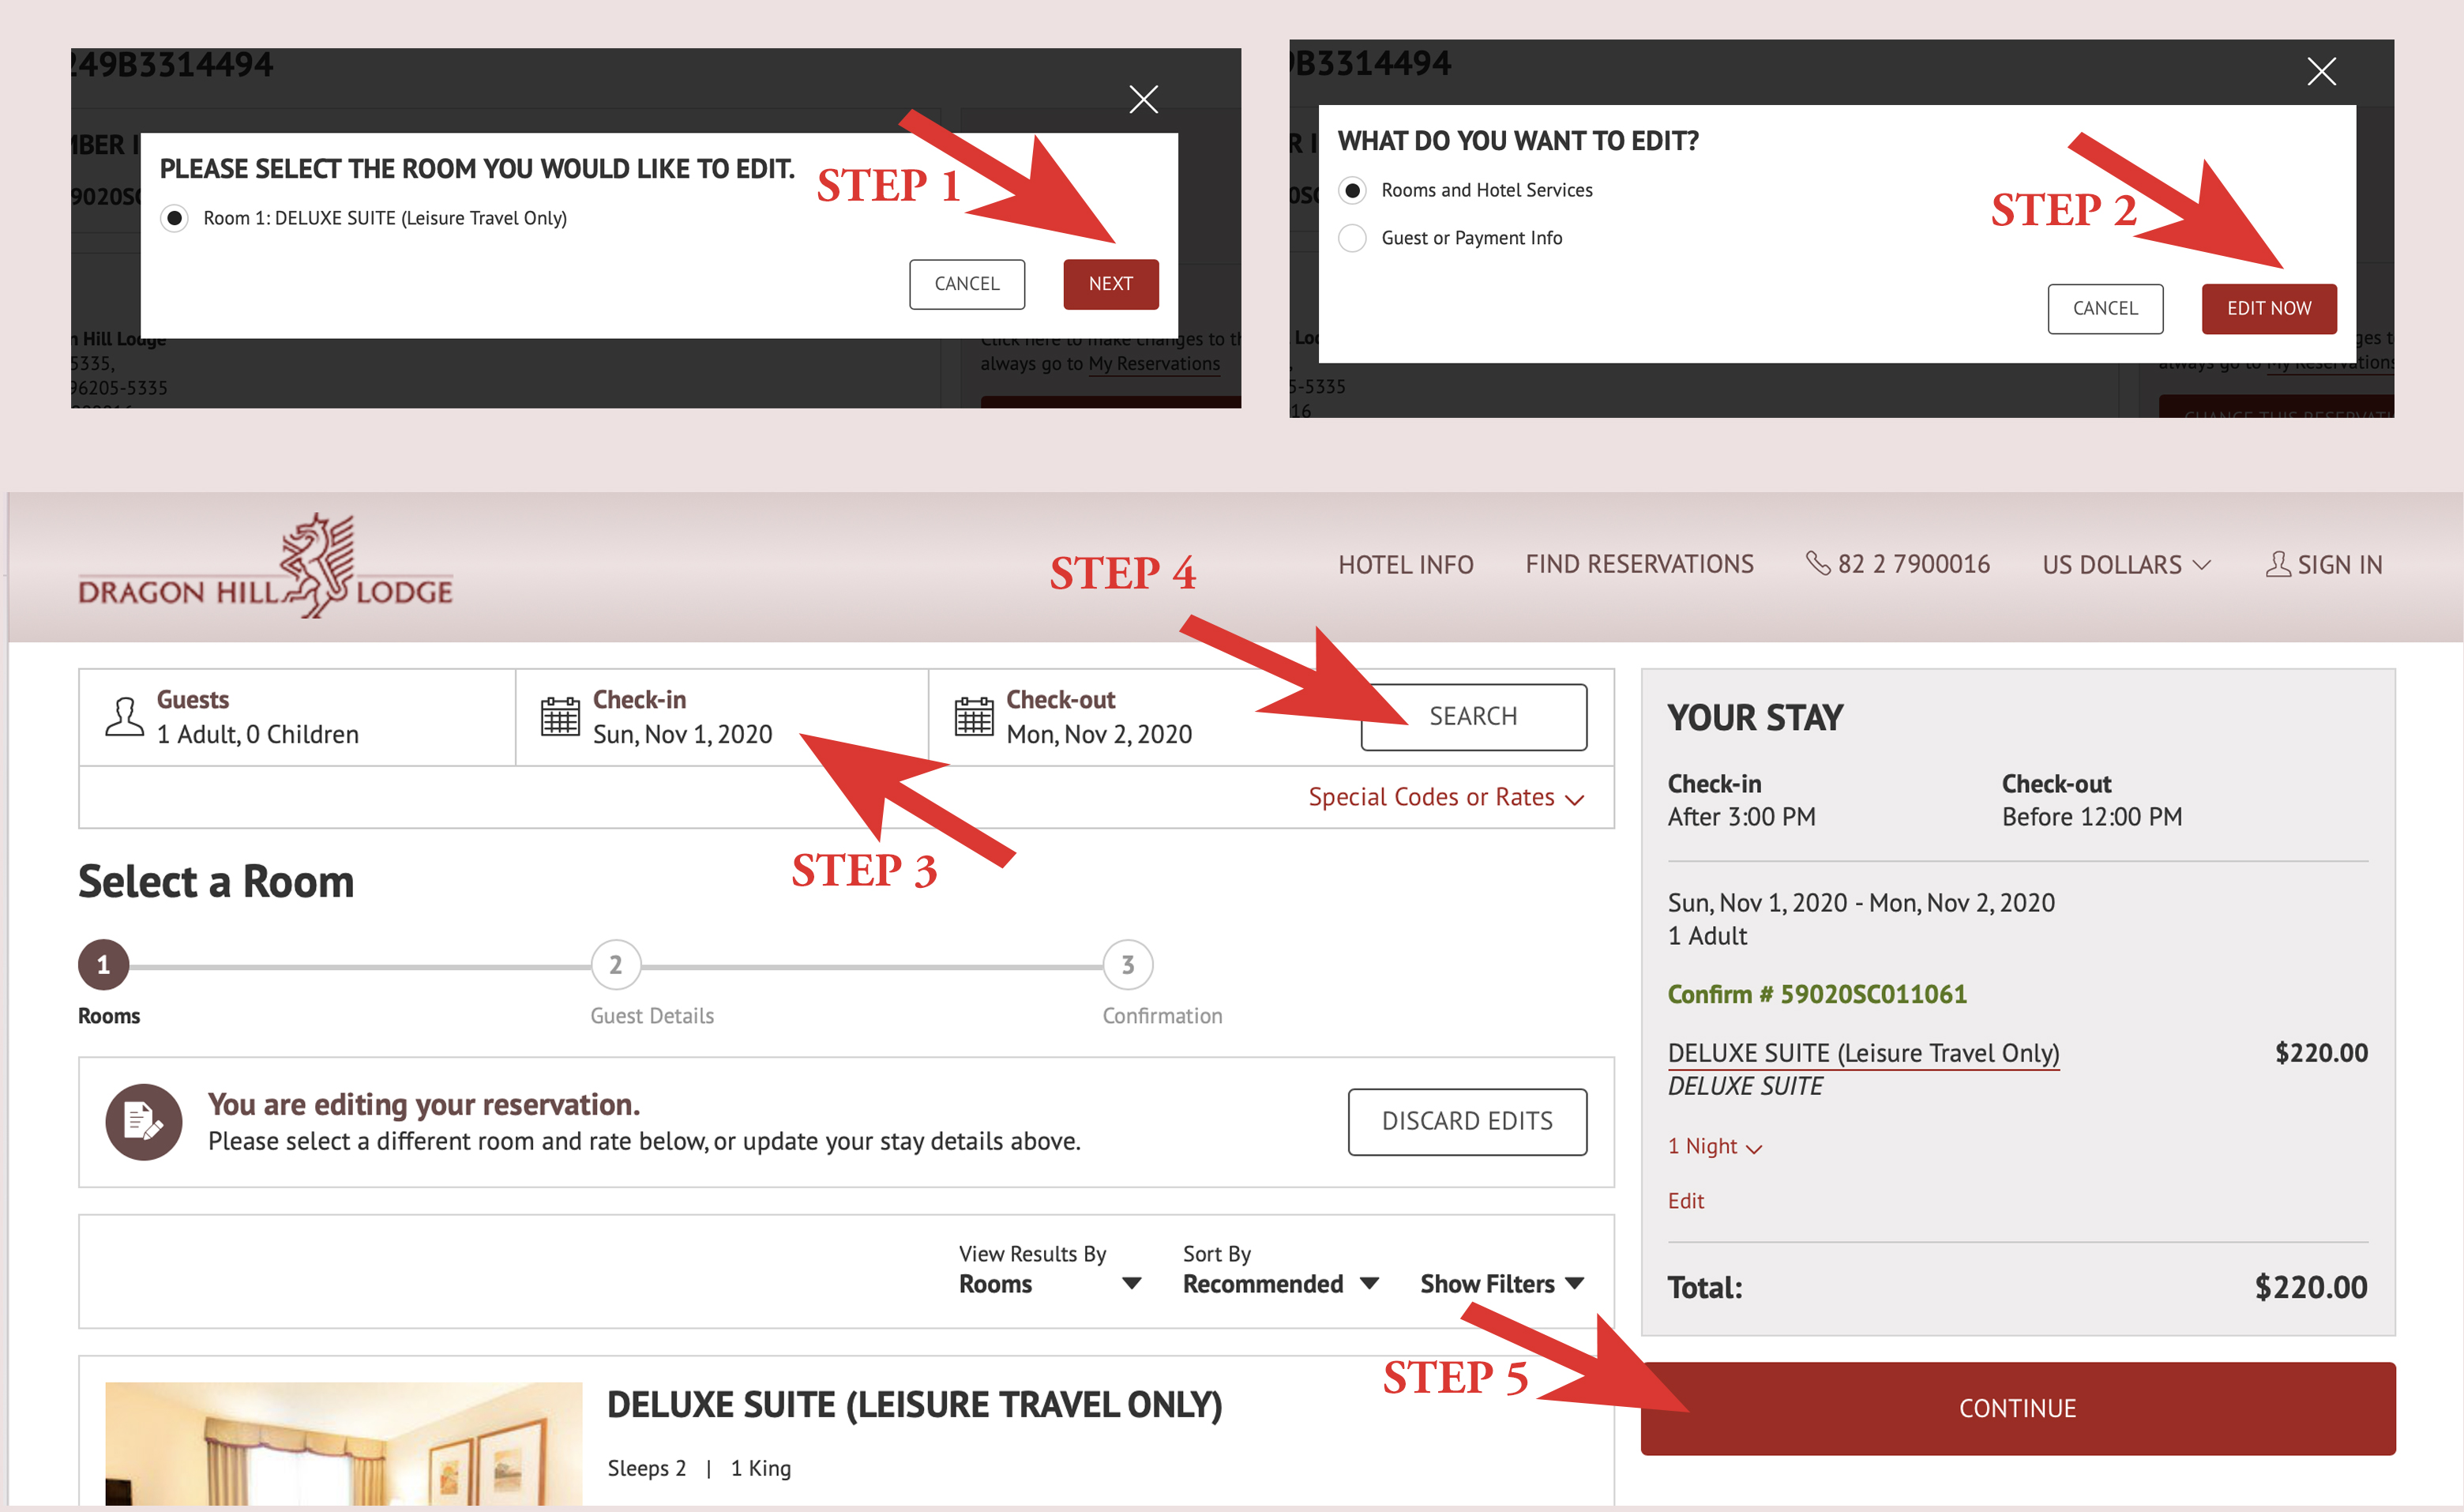The height and width of the screenshot is (1512, 2464).
Task: Open Sort By Recommended dropdown
Action: pos(1281,1283)
